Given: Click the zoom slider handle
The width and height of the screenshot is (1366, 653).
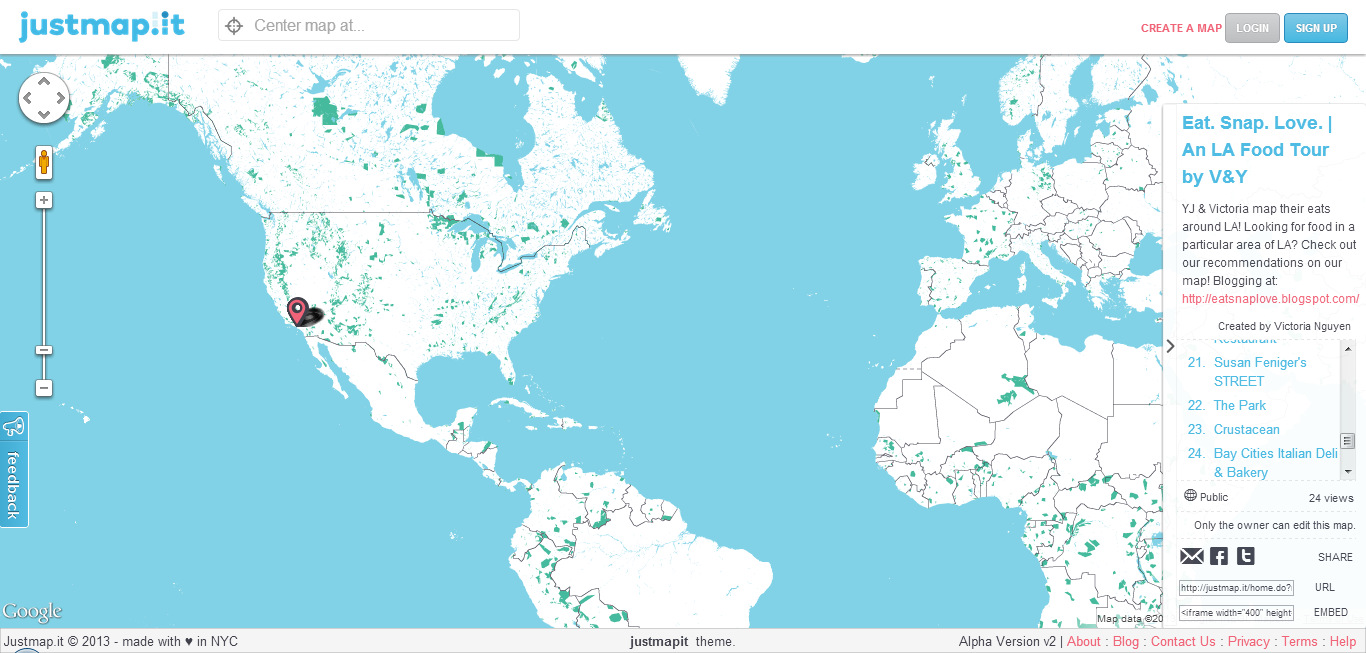Looking at the screenshot, I should tap(44, 350).
